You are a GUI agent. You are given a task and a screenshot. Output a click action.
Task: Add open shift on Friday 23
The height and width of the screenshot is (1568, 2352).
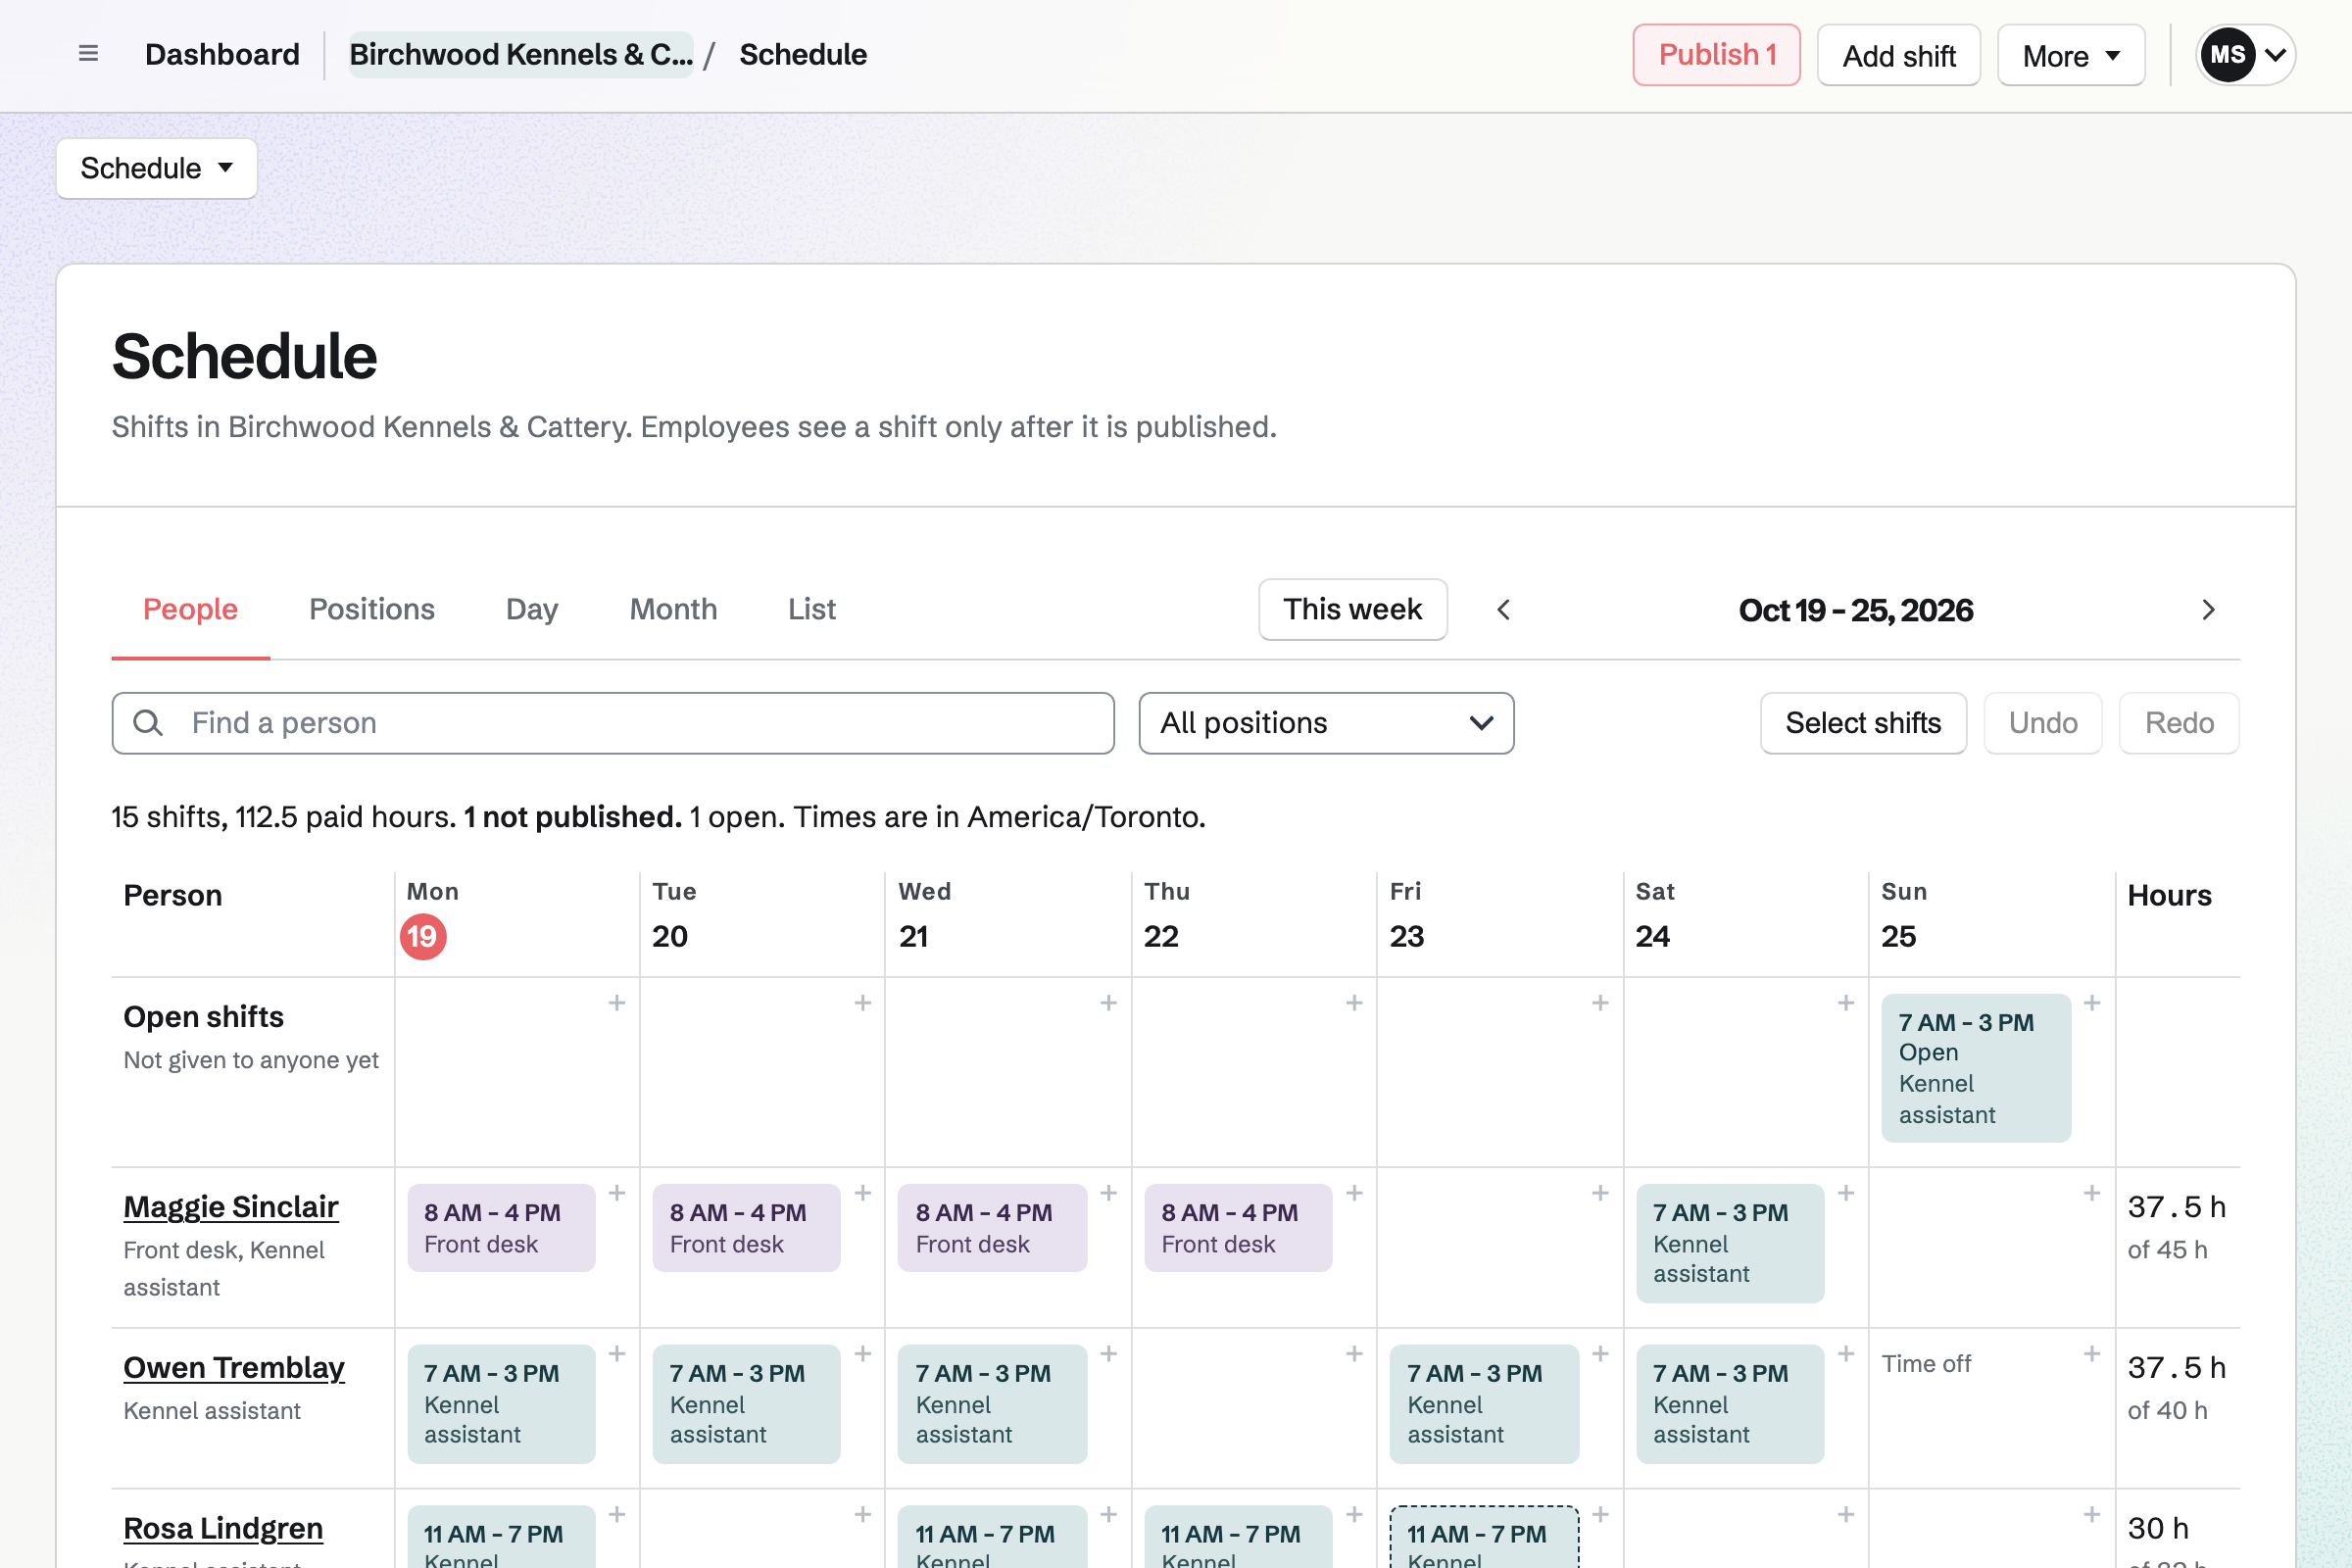[1600, 1003]
